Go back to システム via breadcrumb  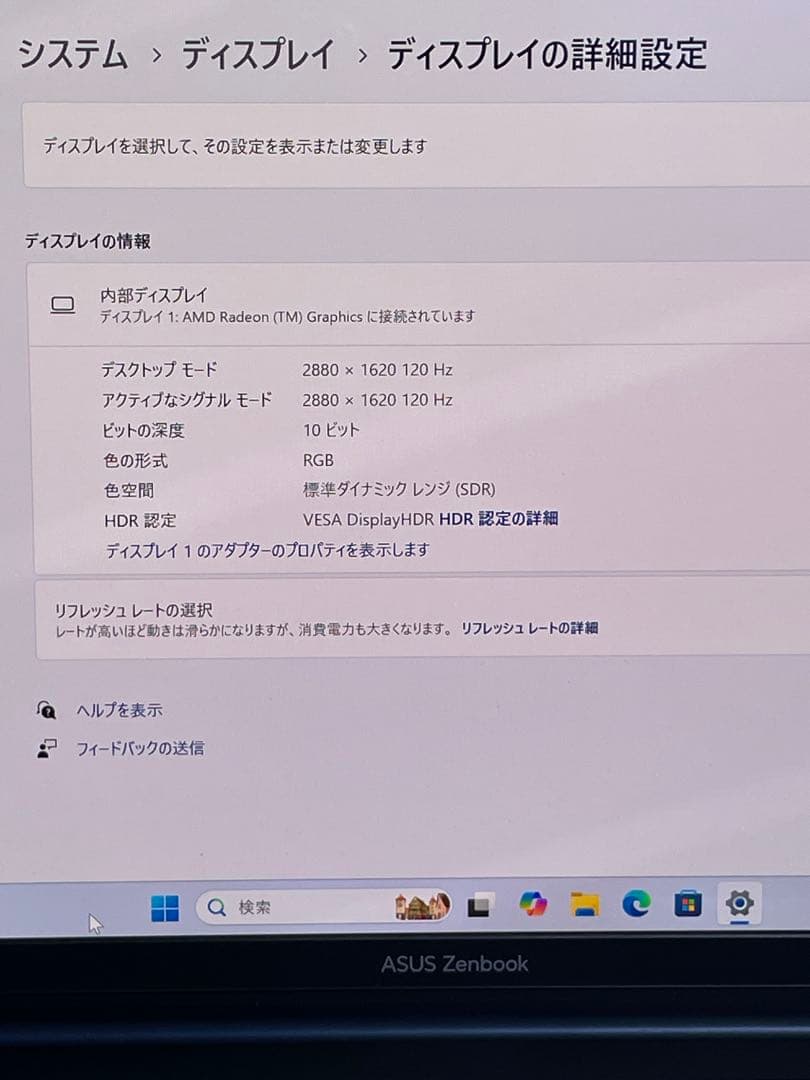71,56
